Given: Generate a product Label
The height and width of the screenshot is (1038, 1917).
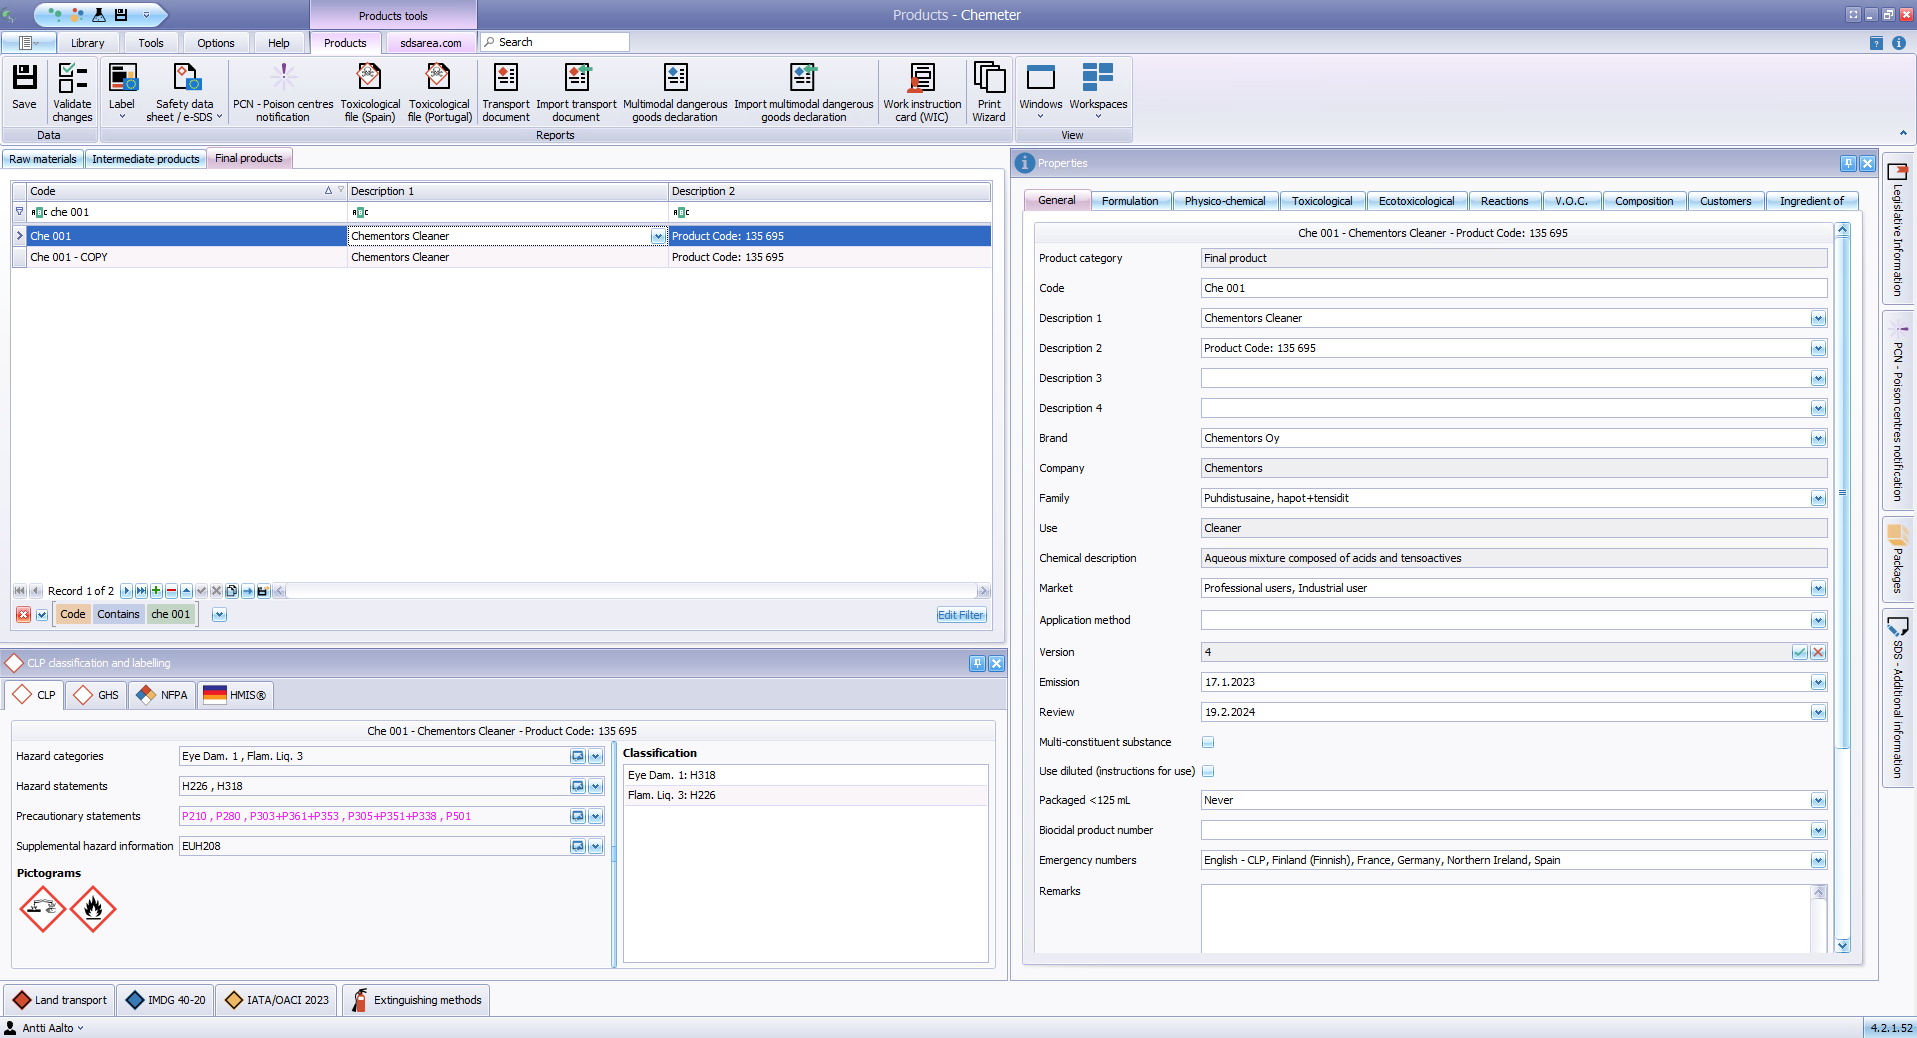Looking at the screenshot, I should [x=121, y=90].
